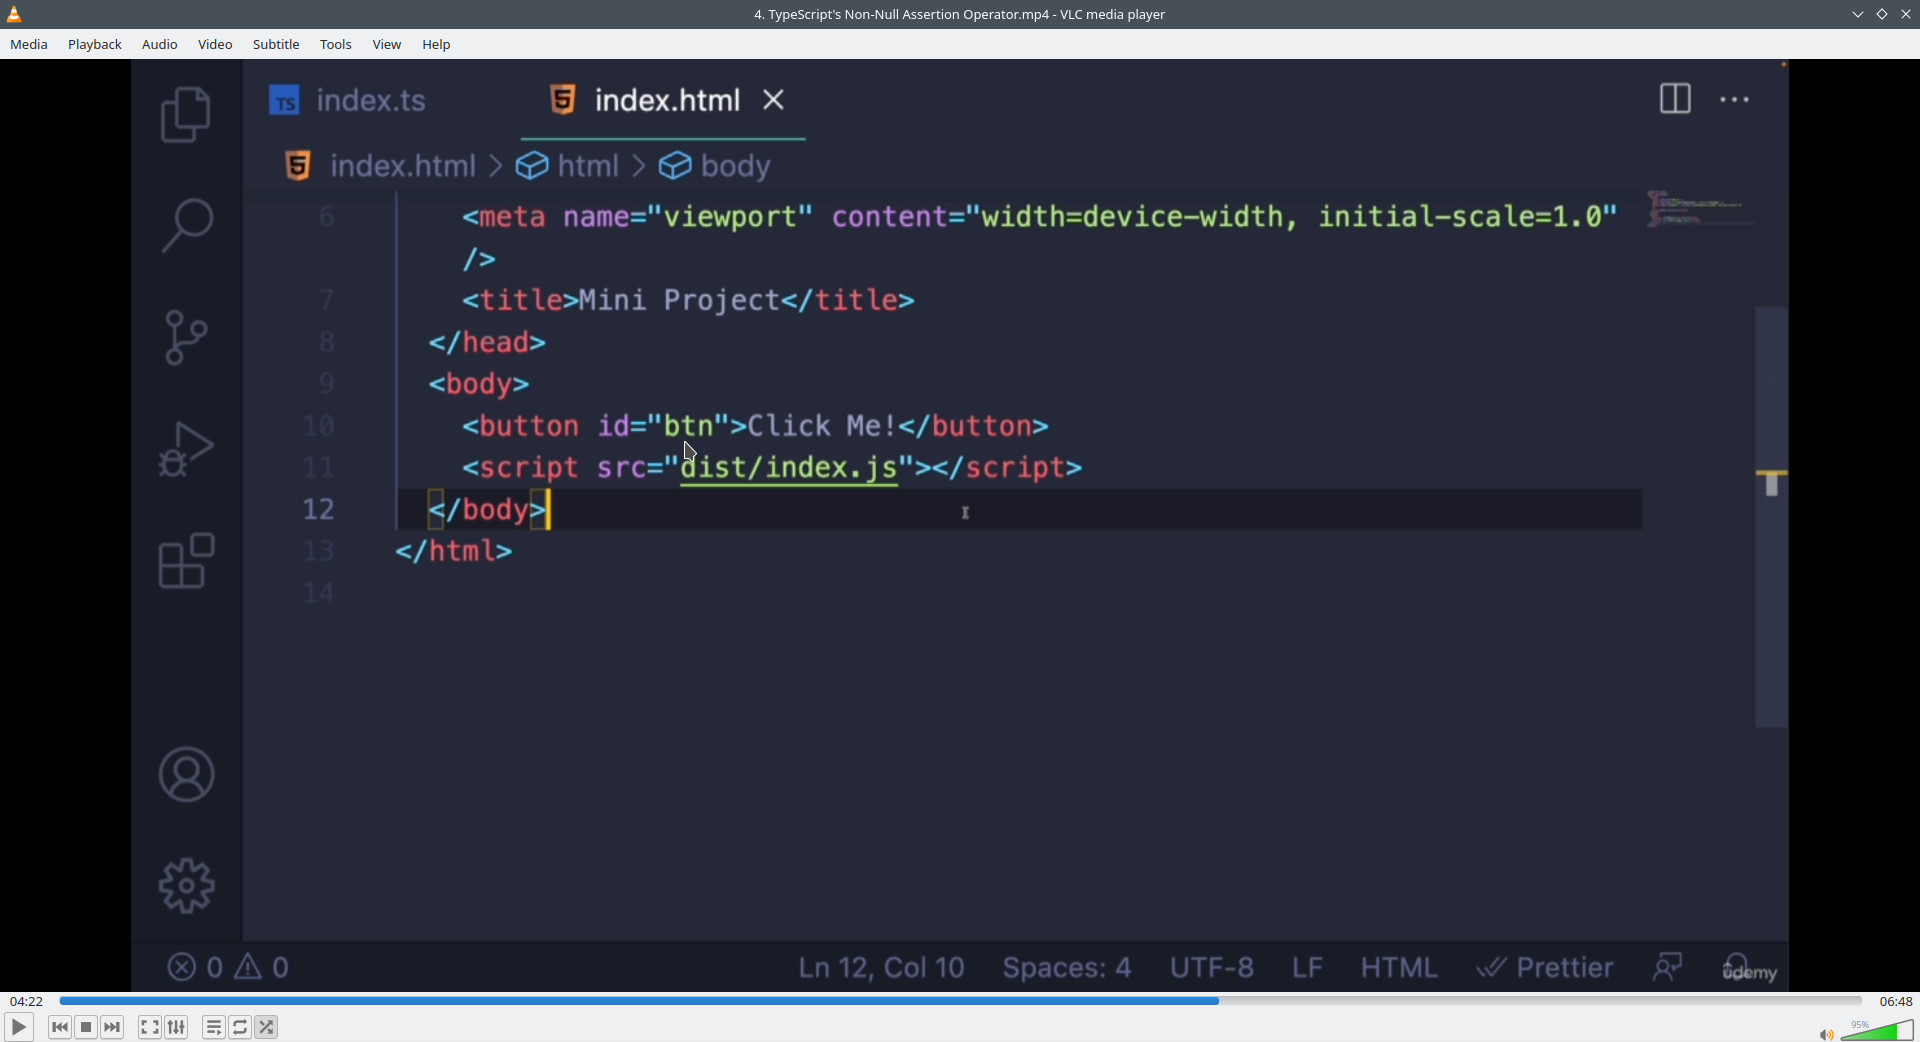Open the Accounts icon

pos(187,774)
